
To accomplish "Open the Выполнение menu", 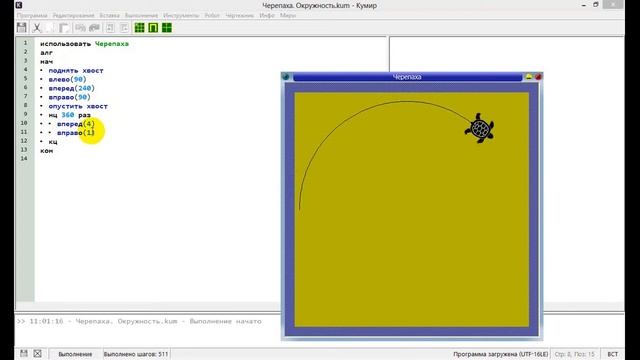I will coord(141,16).
